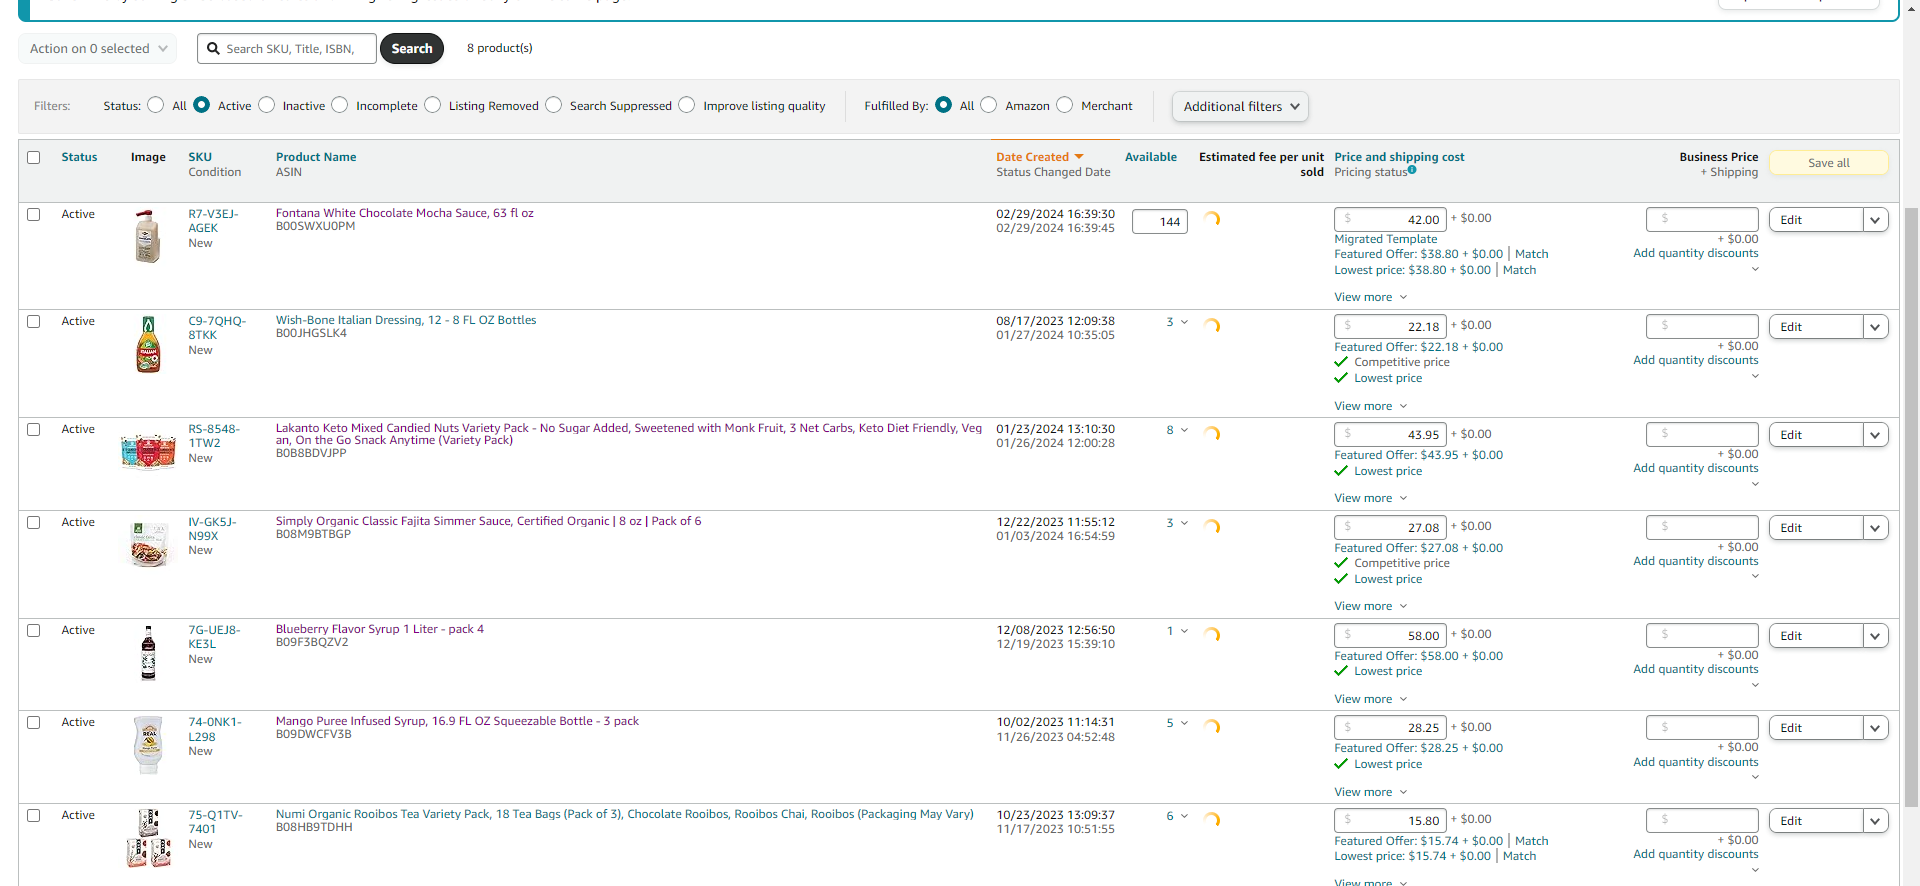
Task: Choose the Active status filter
Action: [202, 105]
